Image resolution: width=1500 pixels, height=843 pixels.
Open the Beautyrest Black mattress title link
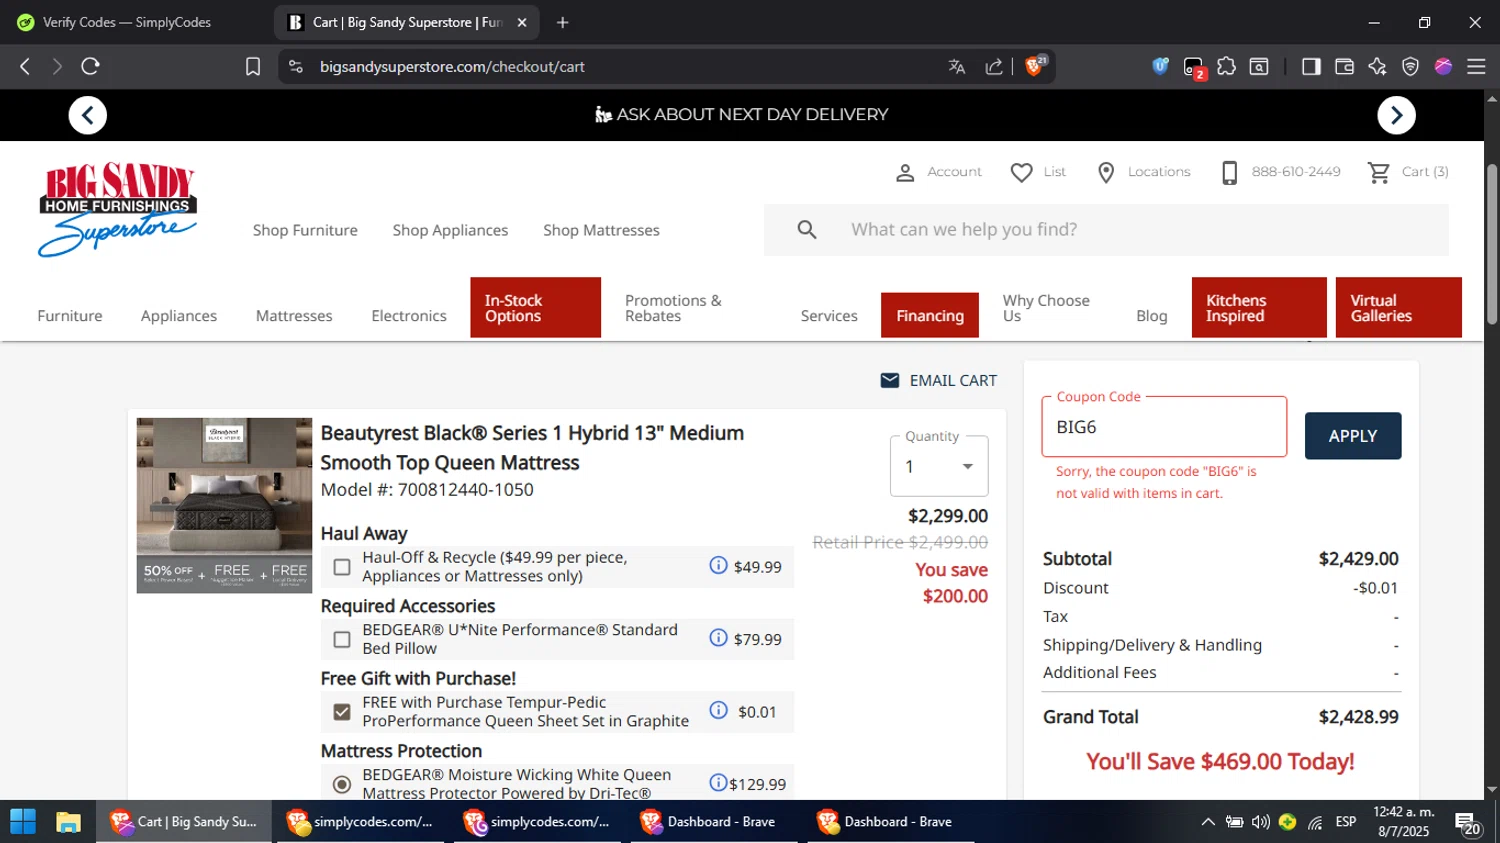(x=532, y=447)
